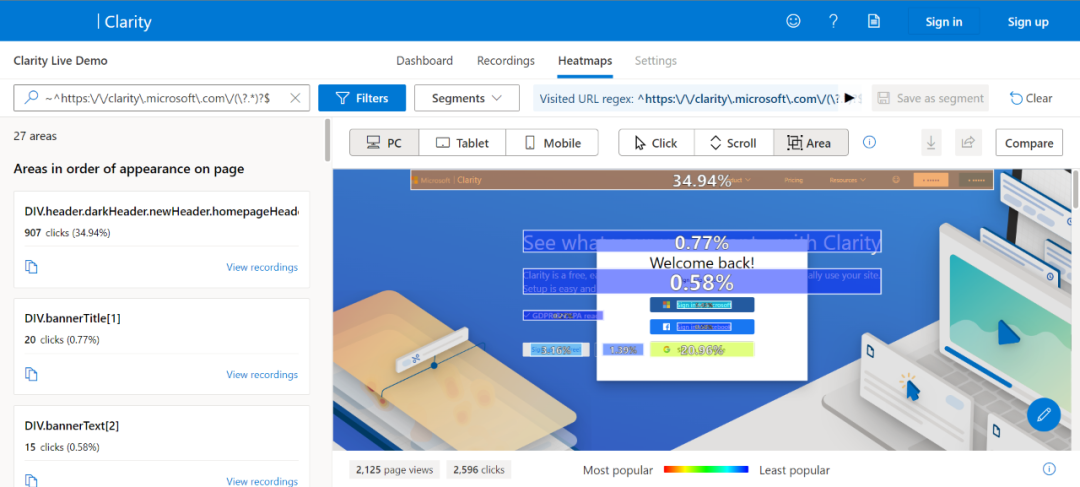The image size is (1080, 487).
Task: Click the URL regex search field
Action: 161,98
